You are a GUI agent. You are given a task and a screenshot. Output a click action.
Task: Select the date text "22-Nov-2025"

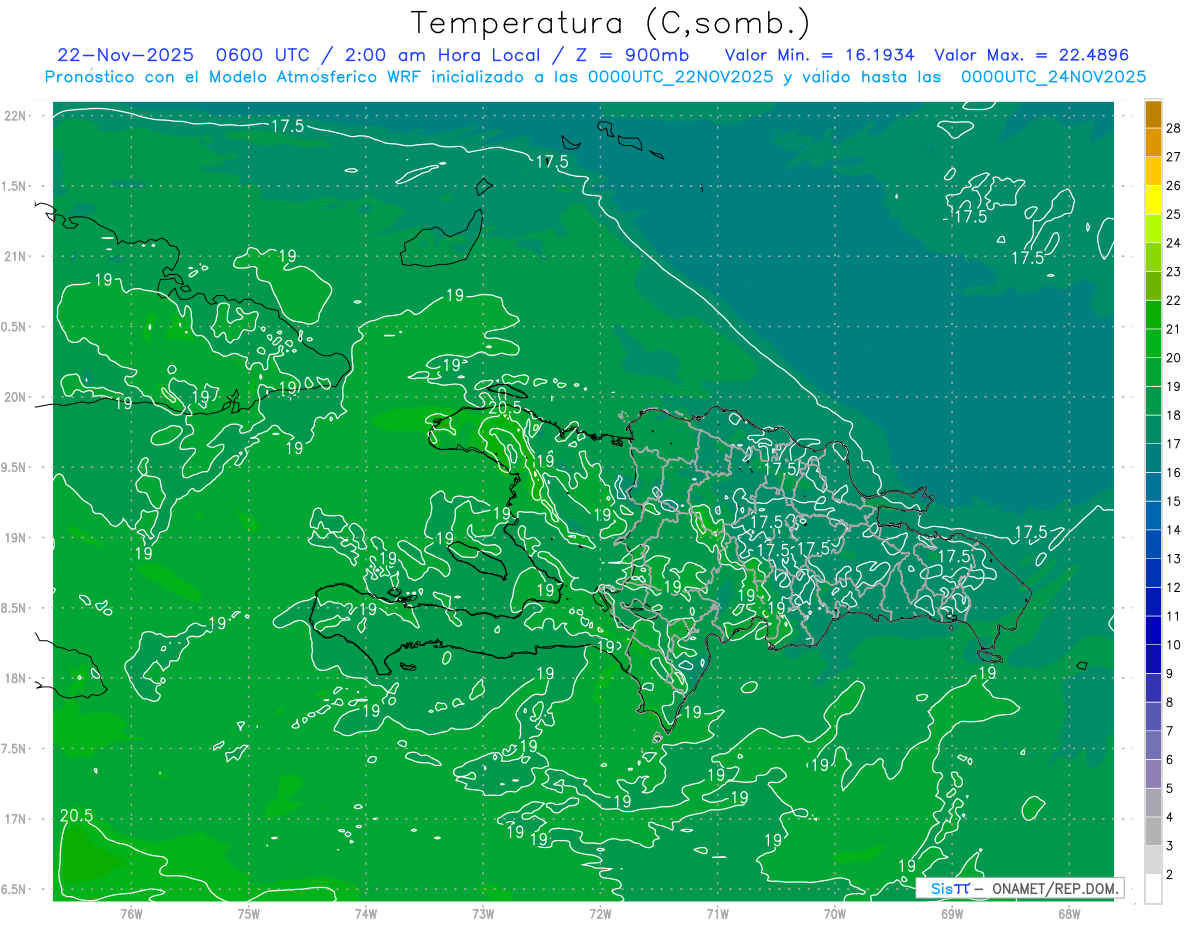tap(125, 55)
